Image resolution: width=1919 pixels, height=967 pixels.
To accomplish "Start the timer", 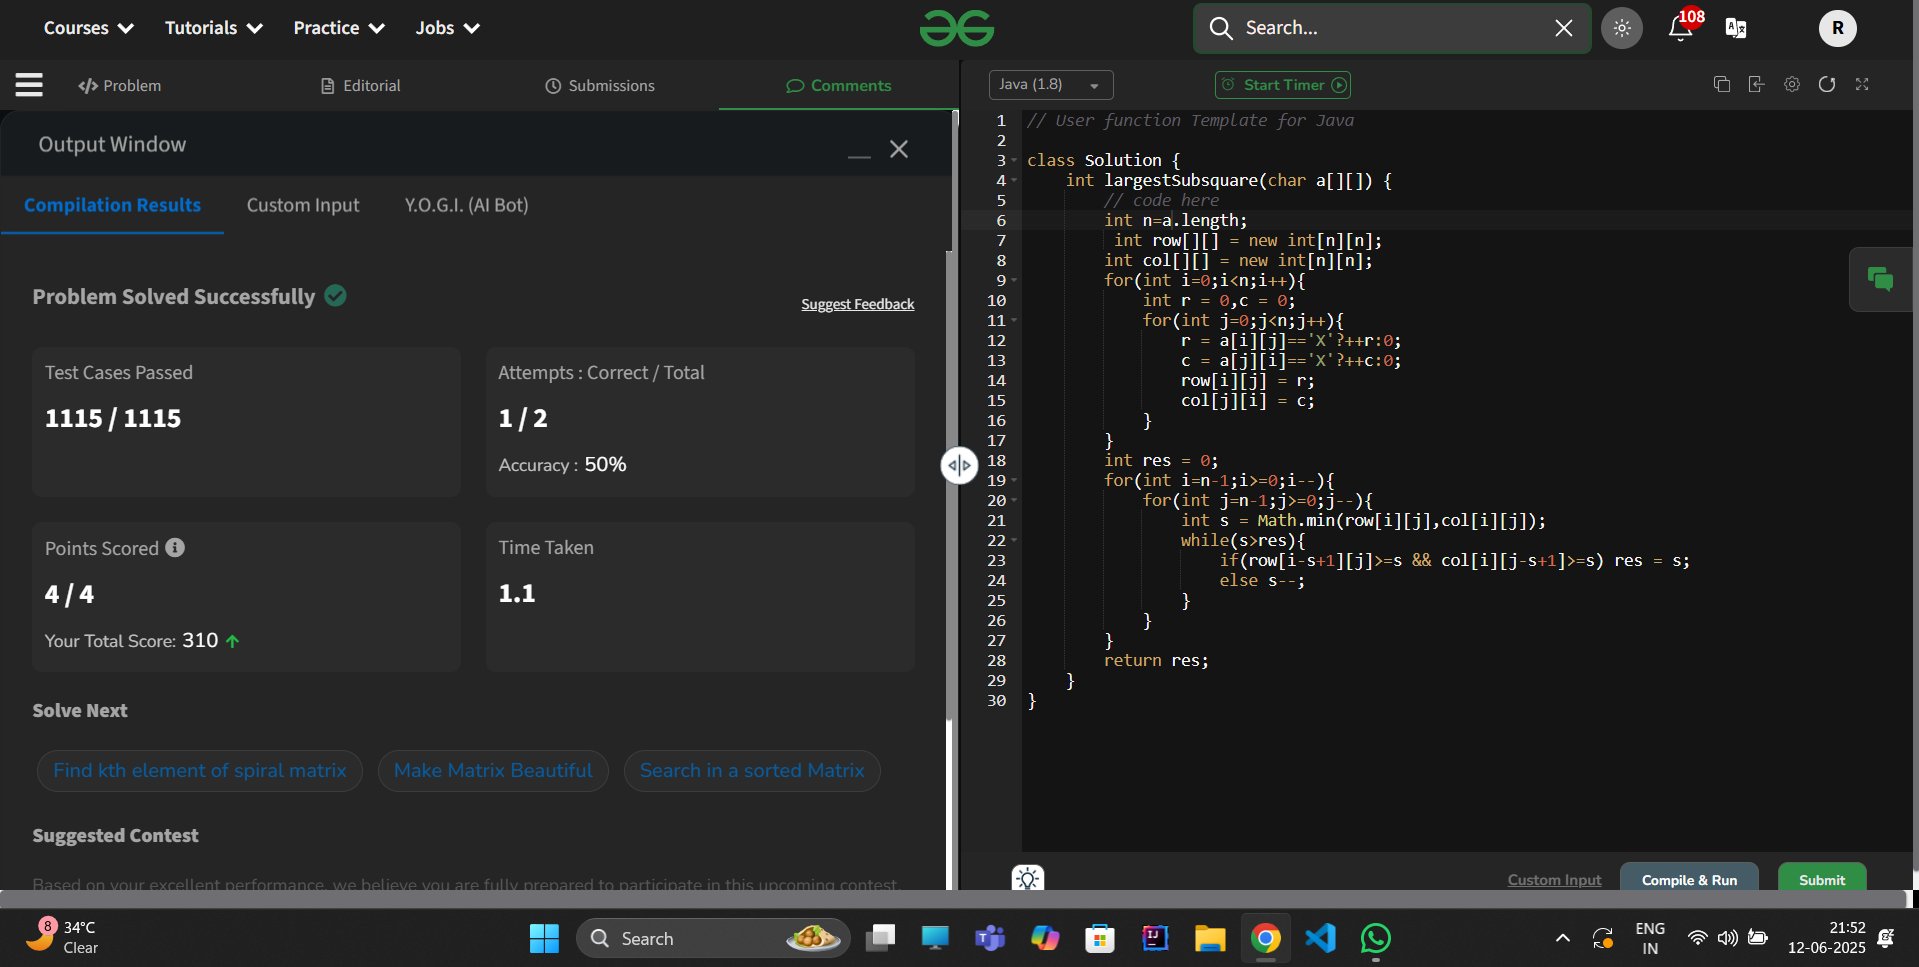I will (x=1282, y=85).
